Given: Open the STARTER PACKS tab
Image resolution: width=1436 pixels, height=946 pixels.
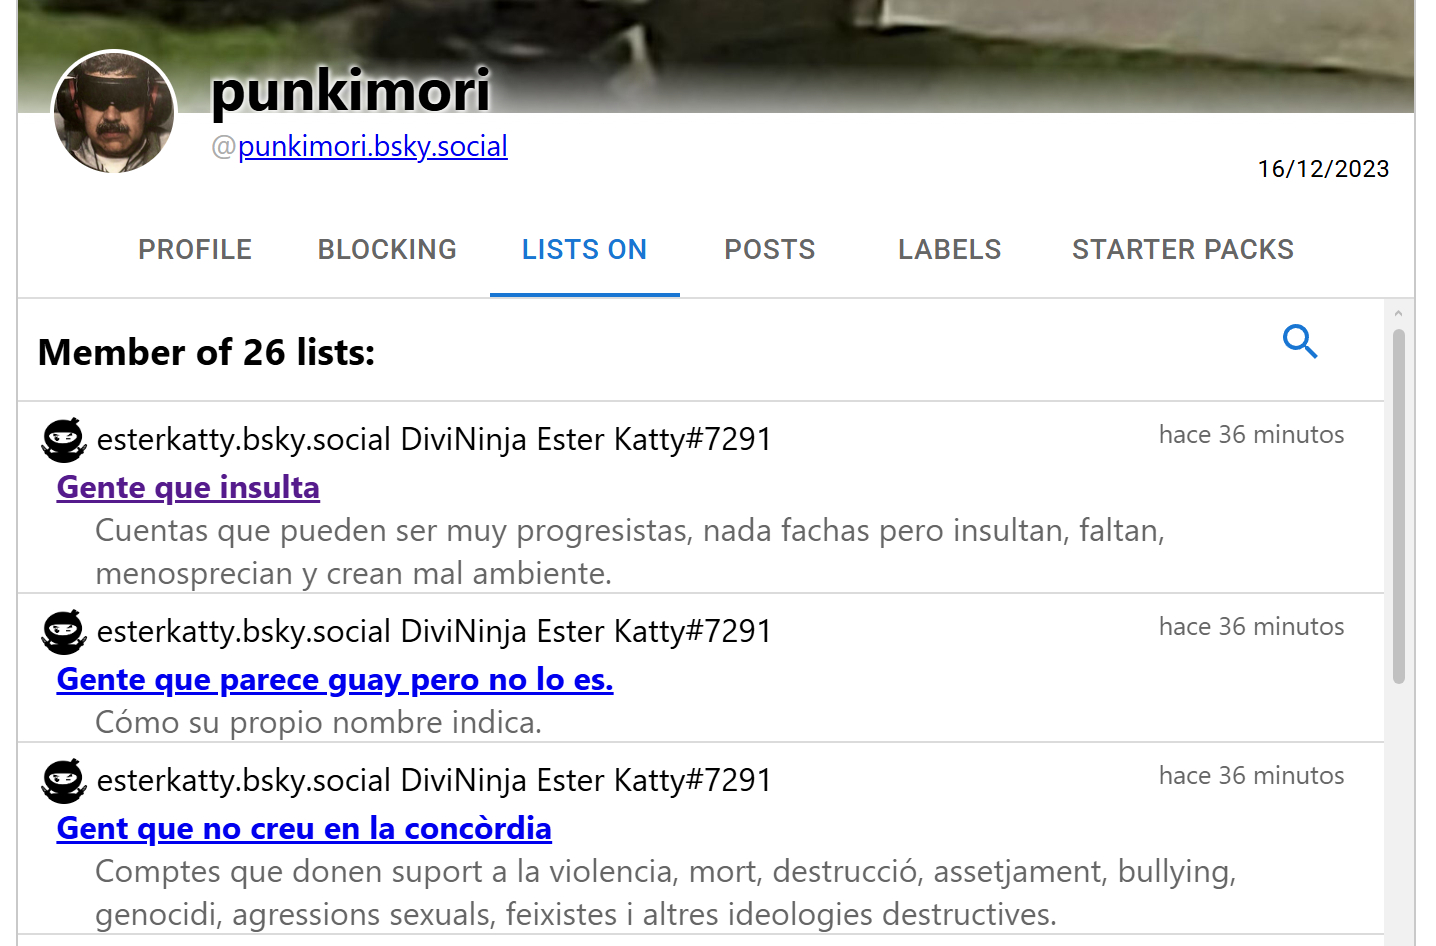Looking at the screenshot, I should [x=1182, y=250].
